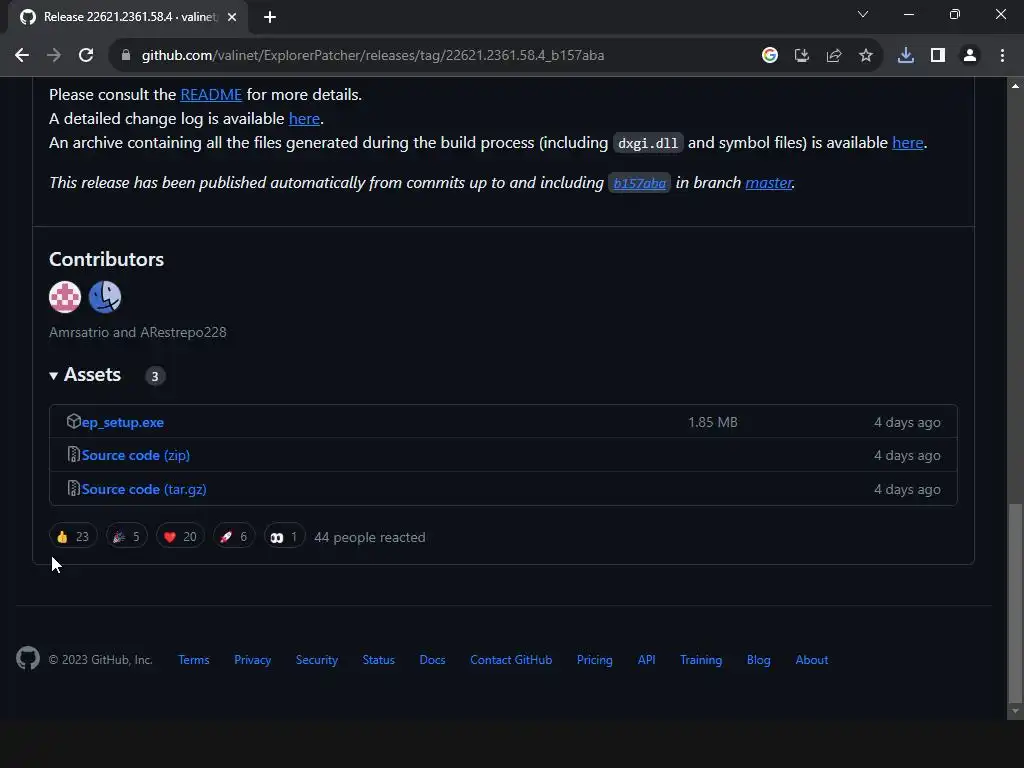Click the GitHub logo in footer
The width and height of the screenshot is (1024, 768).
click(28, 658)
